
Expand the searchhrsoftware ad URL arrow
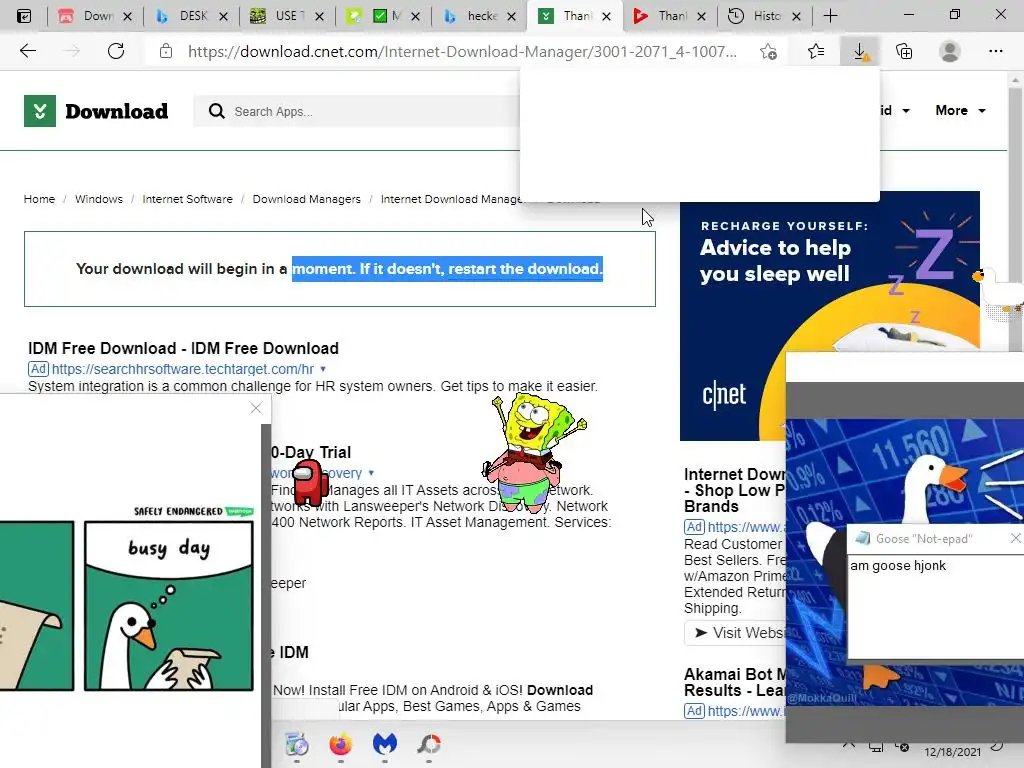(323, 369)
